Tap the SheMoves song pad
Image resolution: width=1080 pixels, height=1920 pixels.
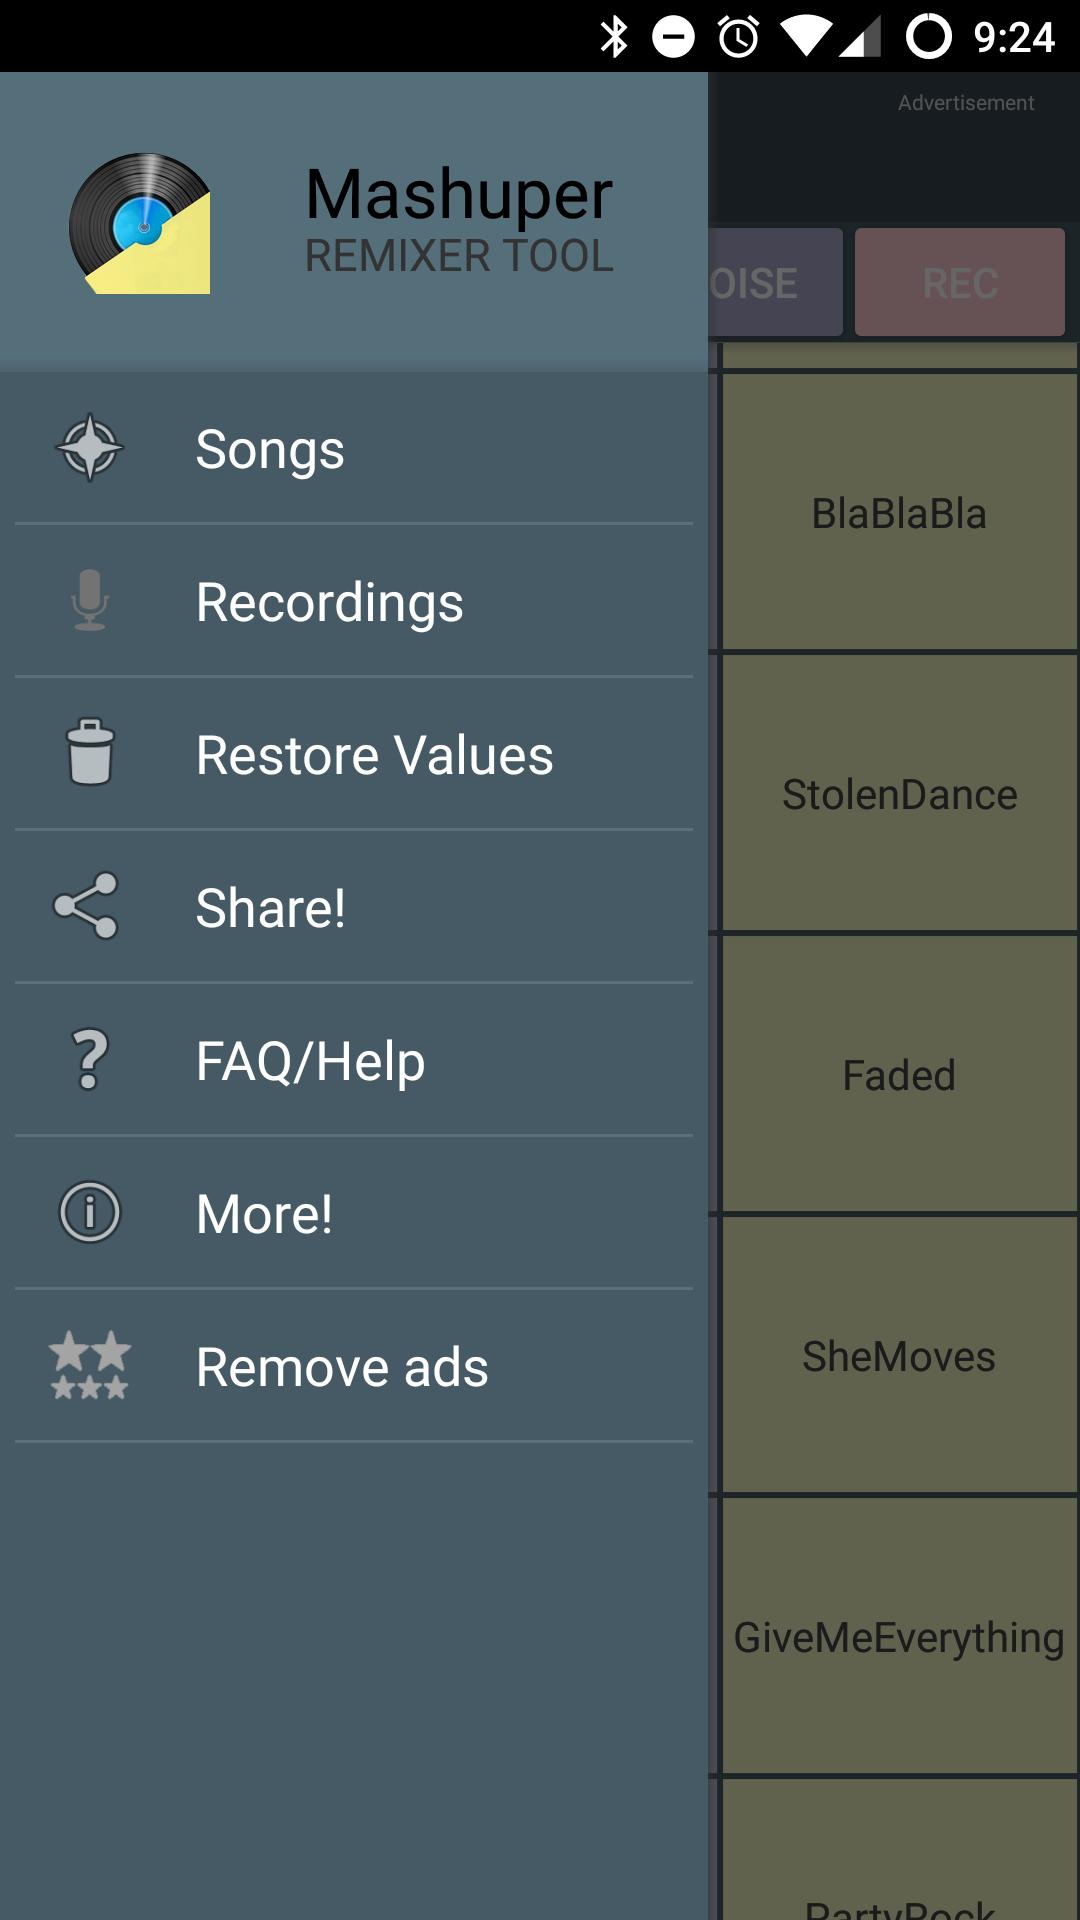tap(898, 1356)
